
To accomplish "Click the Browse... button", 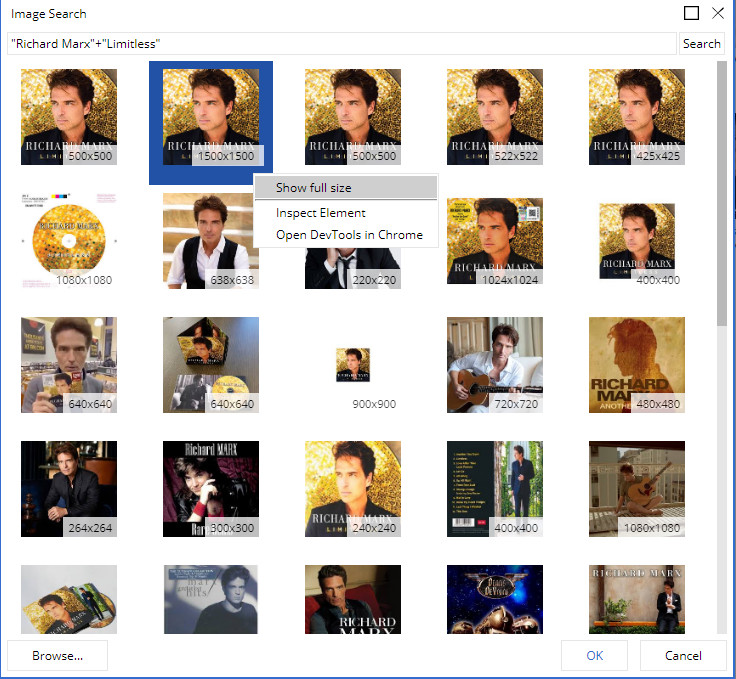I will [57, 656].
